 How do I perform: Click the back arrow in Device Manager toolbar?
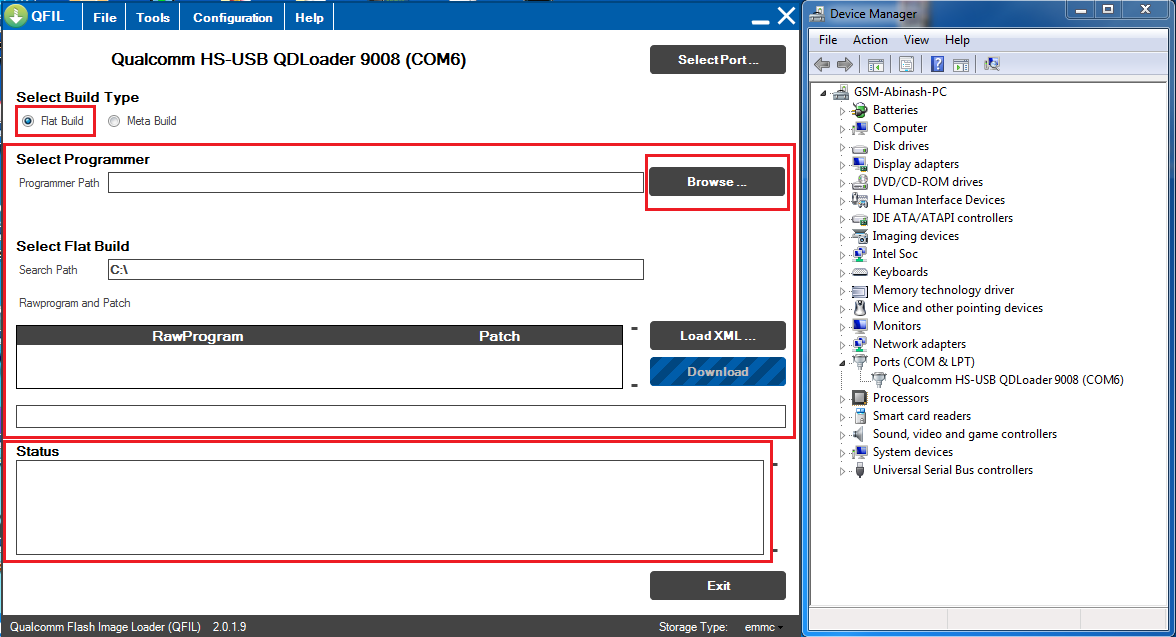tap(821, 63)
